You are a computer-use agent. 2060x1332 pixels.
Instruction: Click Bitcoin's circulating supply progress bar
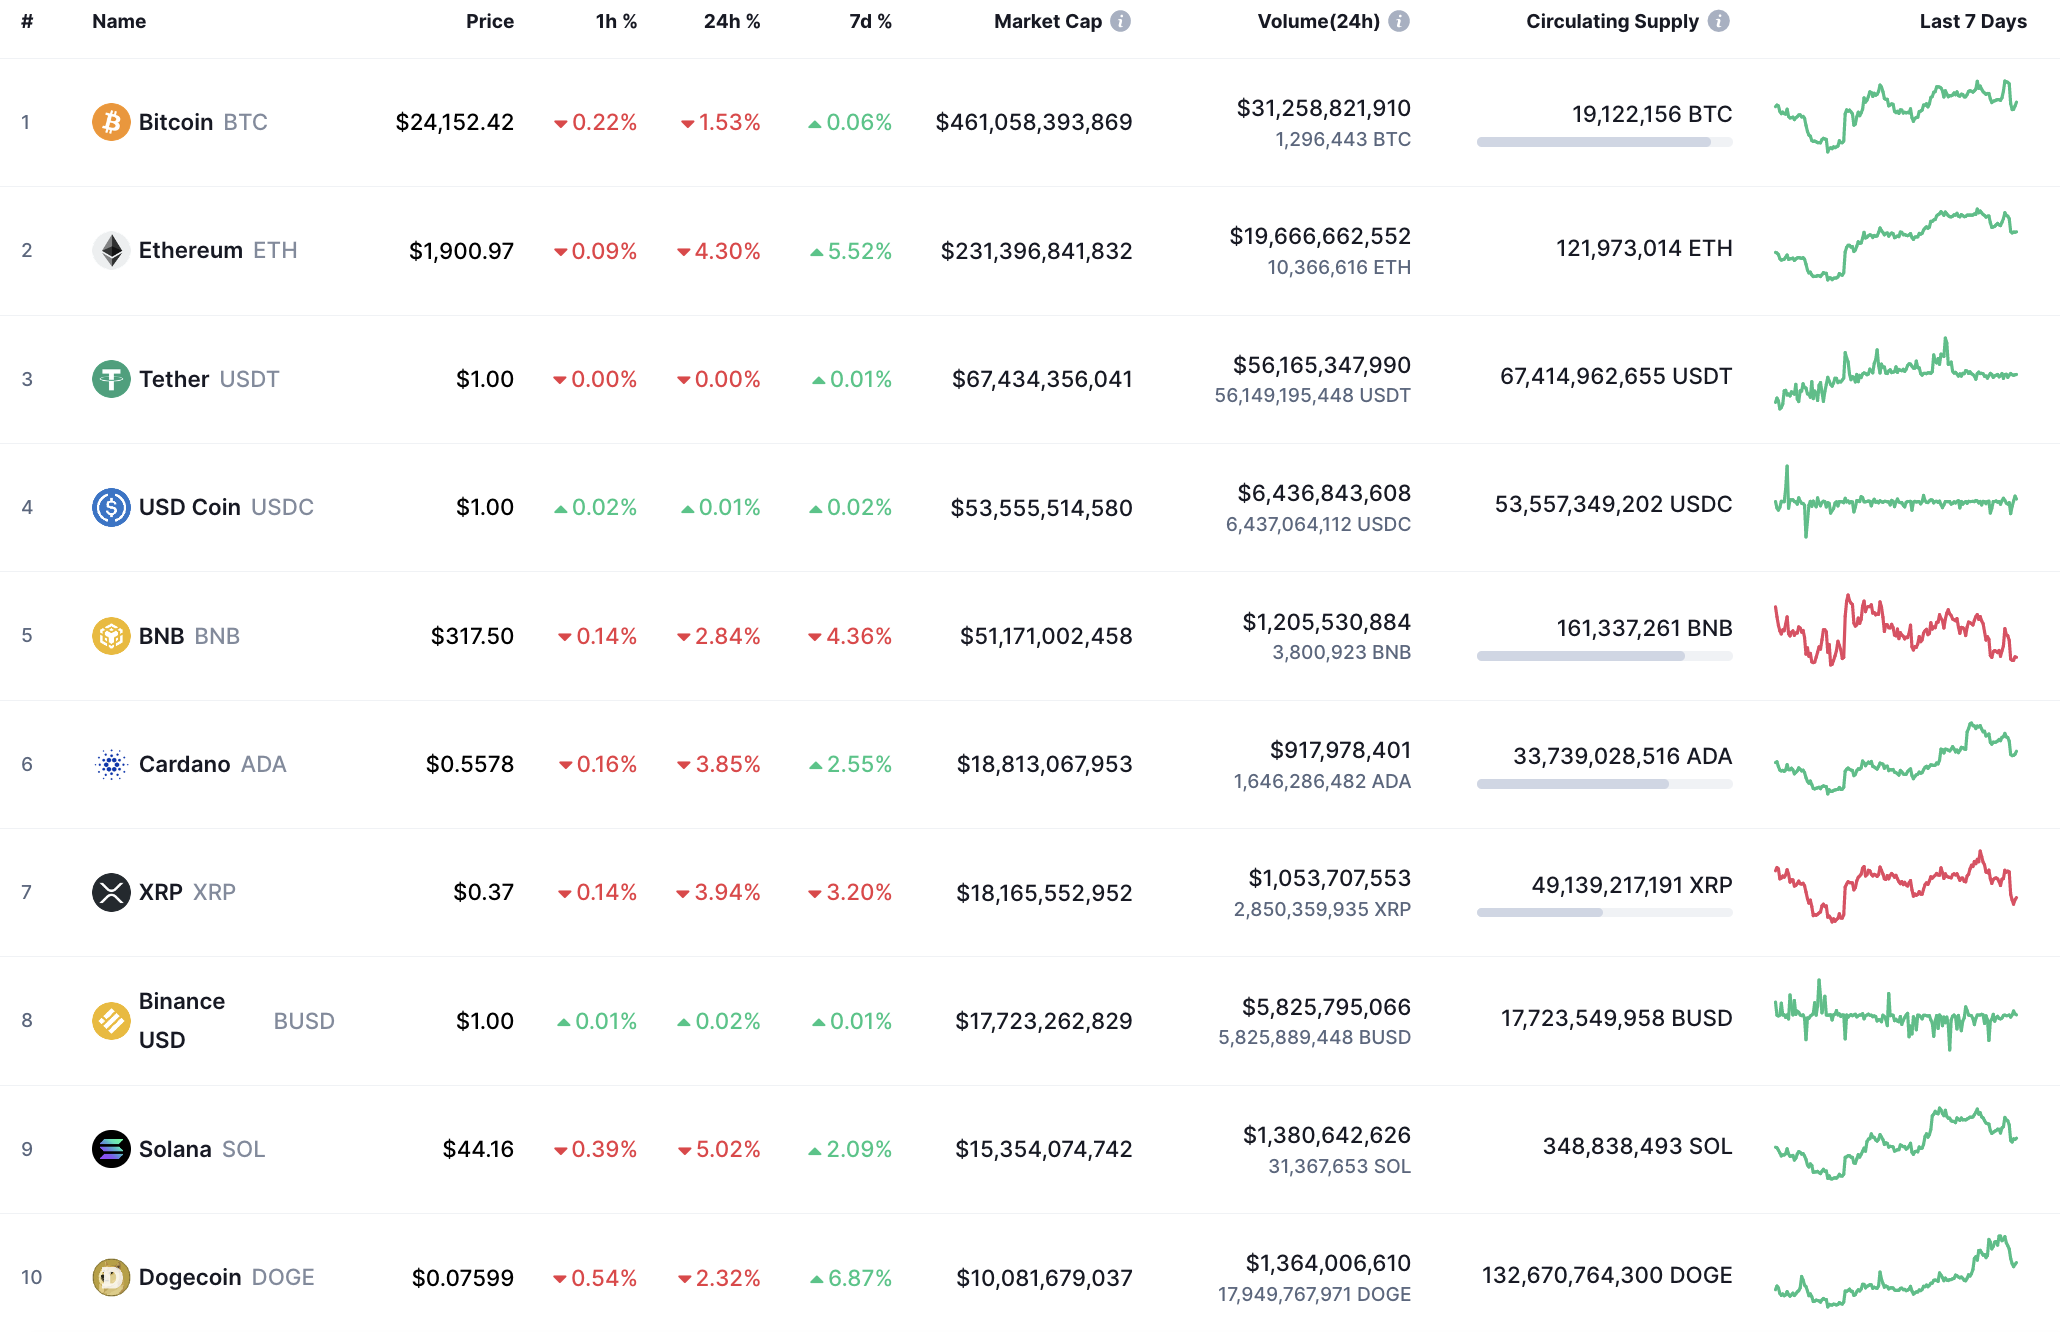click(1603, 142)
